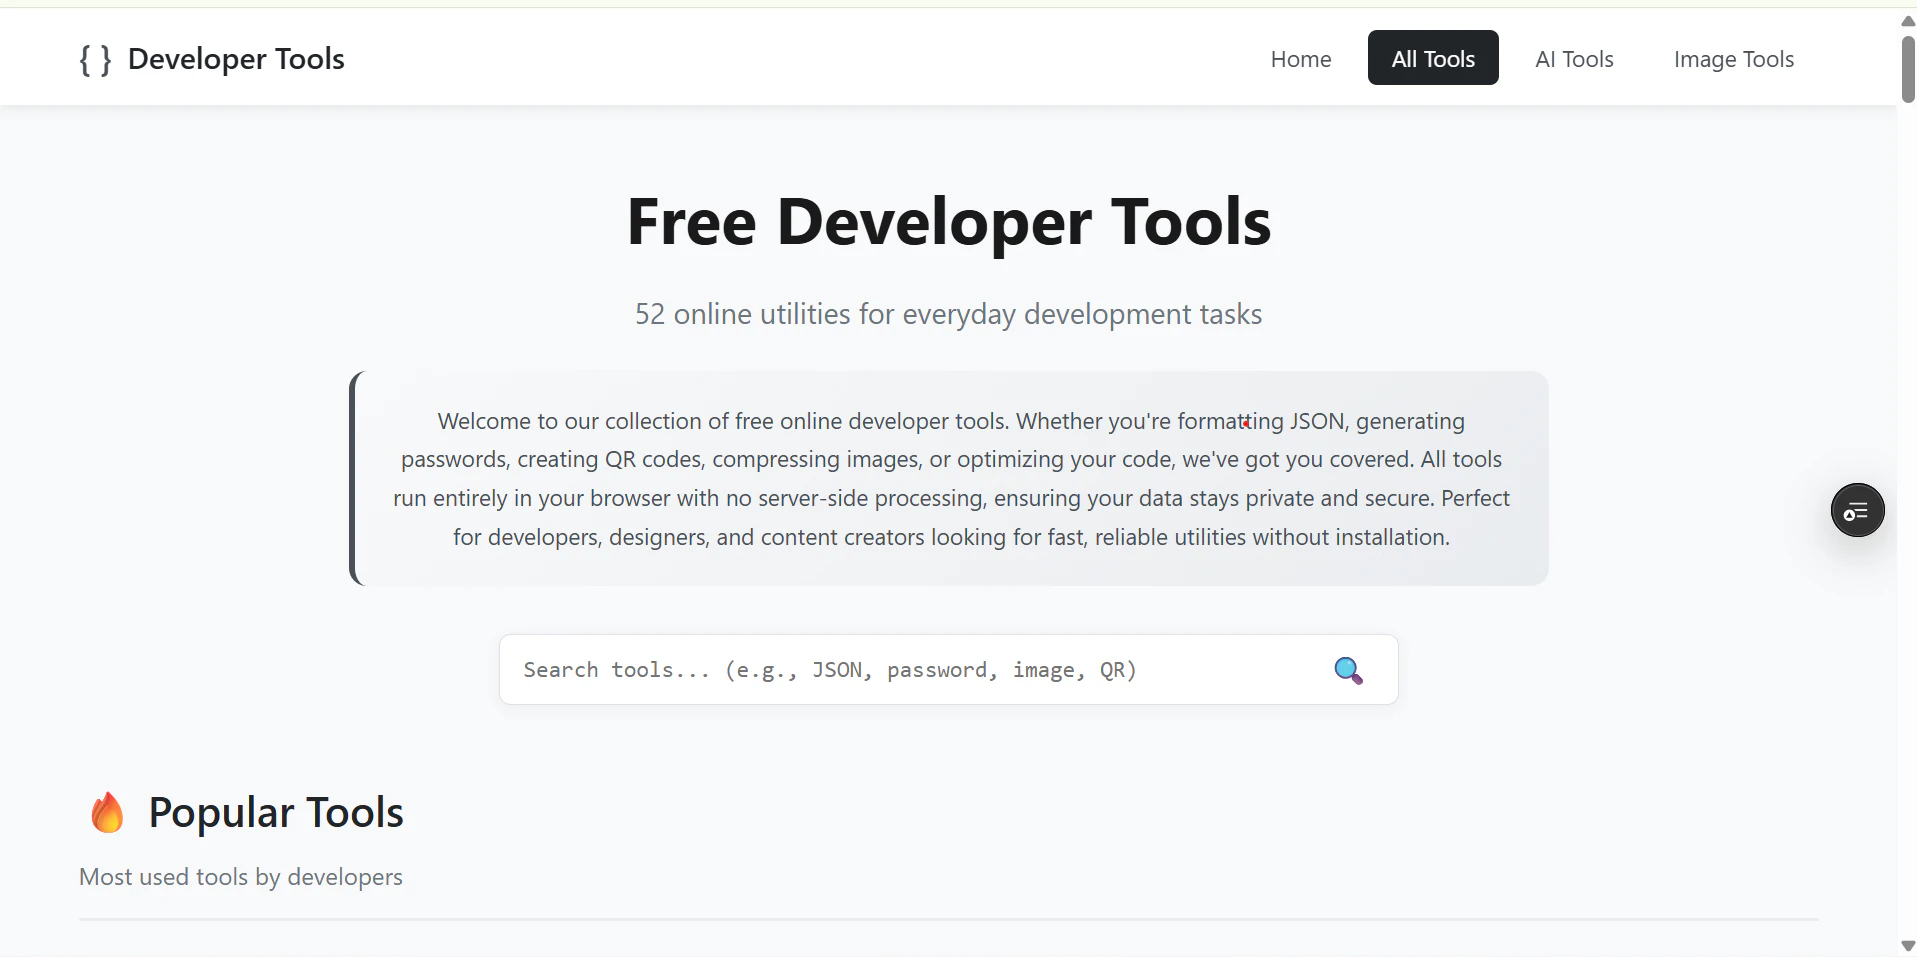1917x957 pixels.
Task: Open the floating filter button on the right
Action: (x=1856, y=510)
